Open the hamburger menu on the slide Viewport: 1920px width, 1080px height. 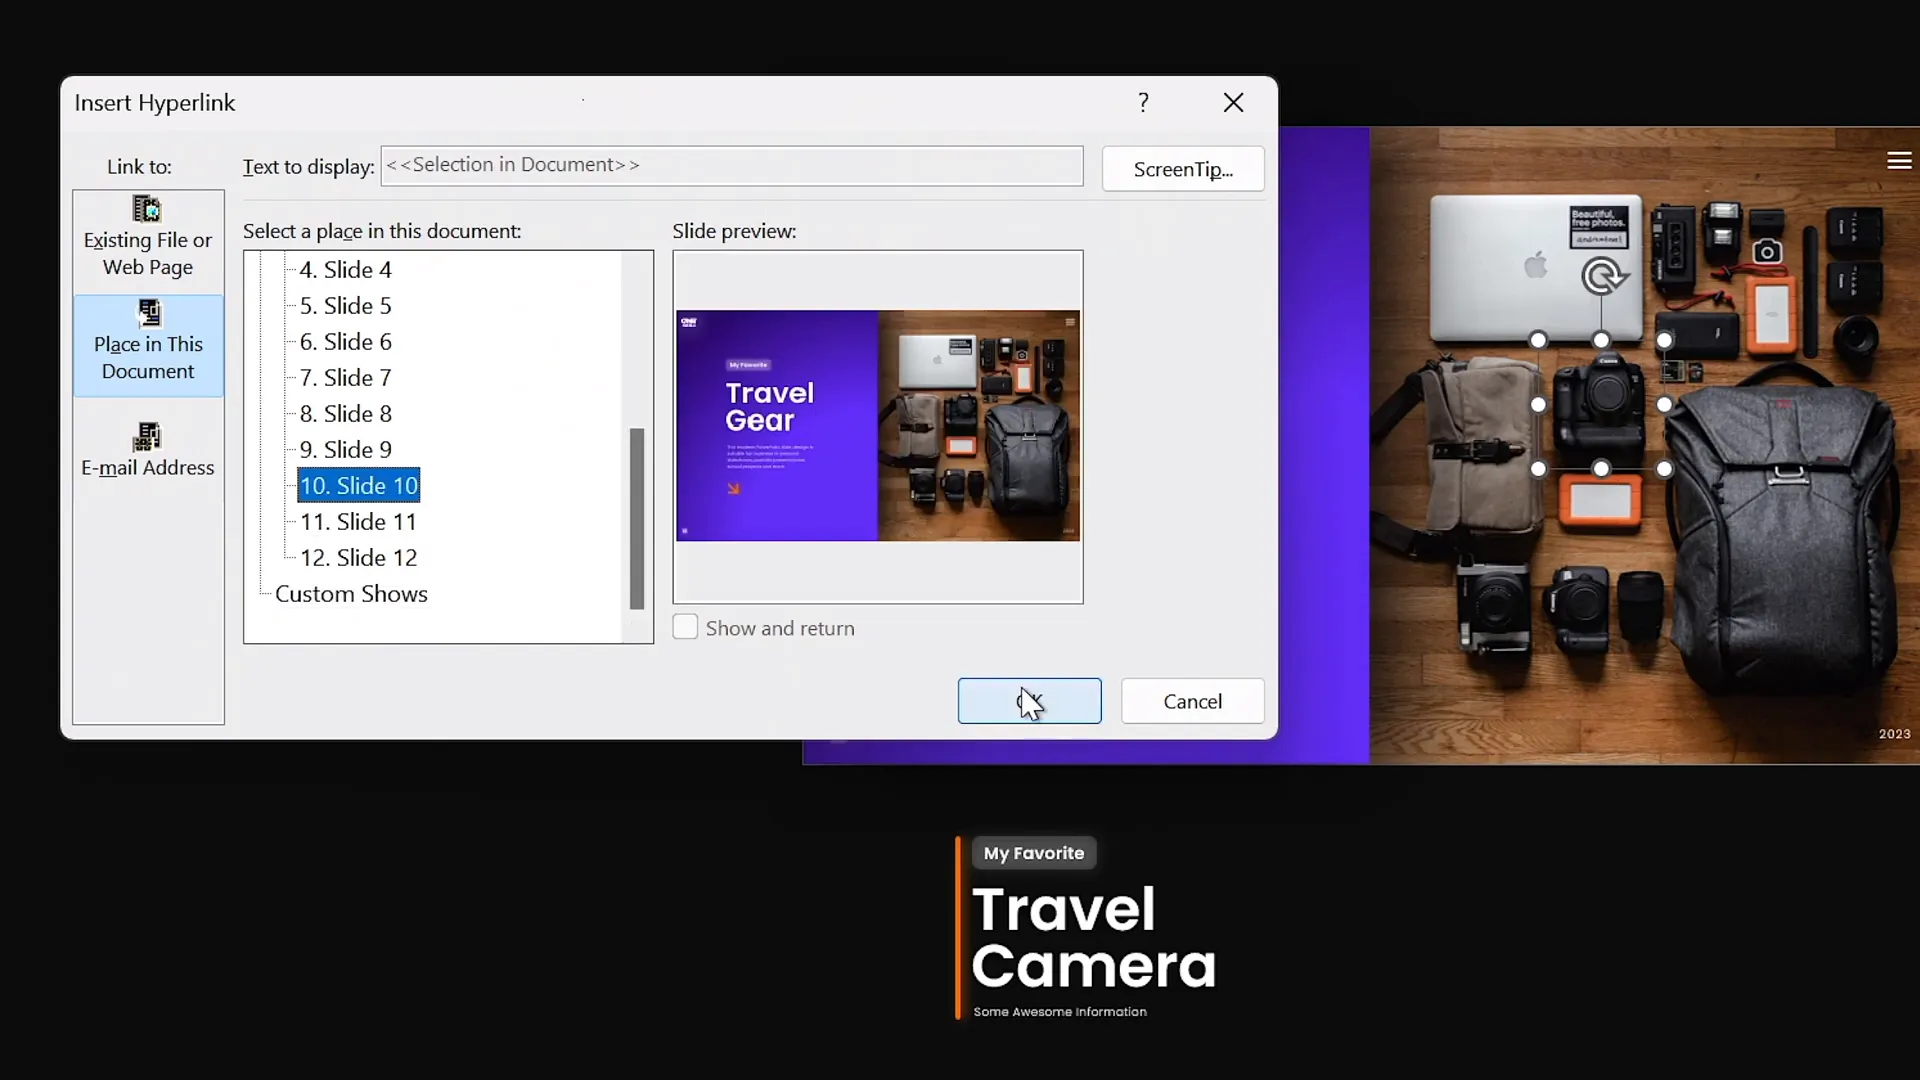(x=1899, y=161)
